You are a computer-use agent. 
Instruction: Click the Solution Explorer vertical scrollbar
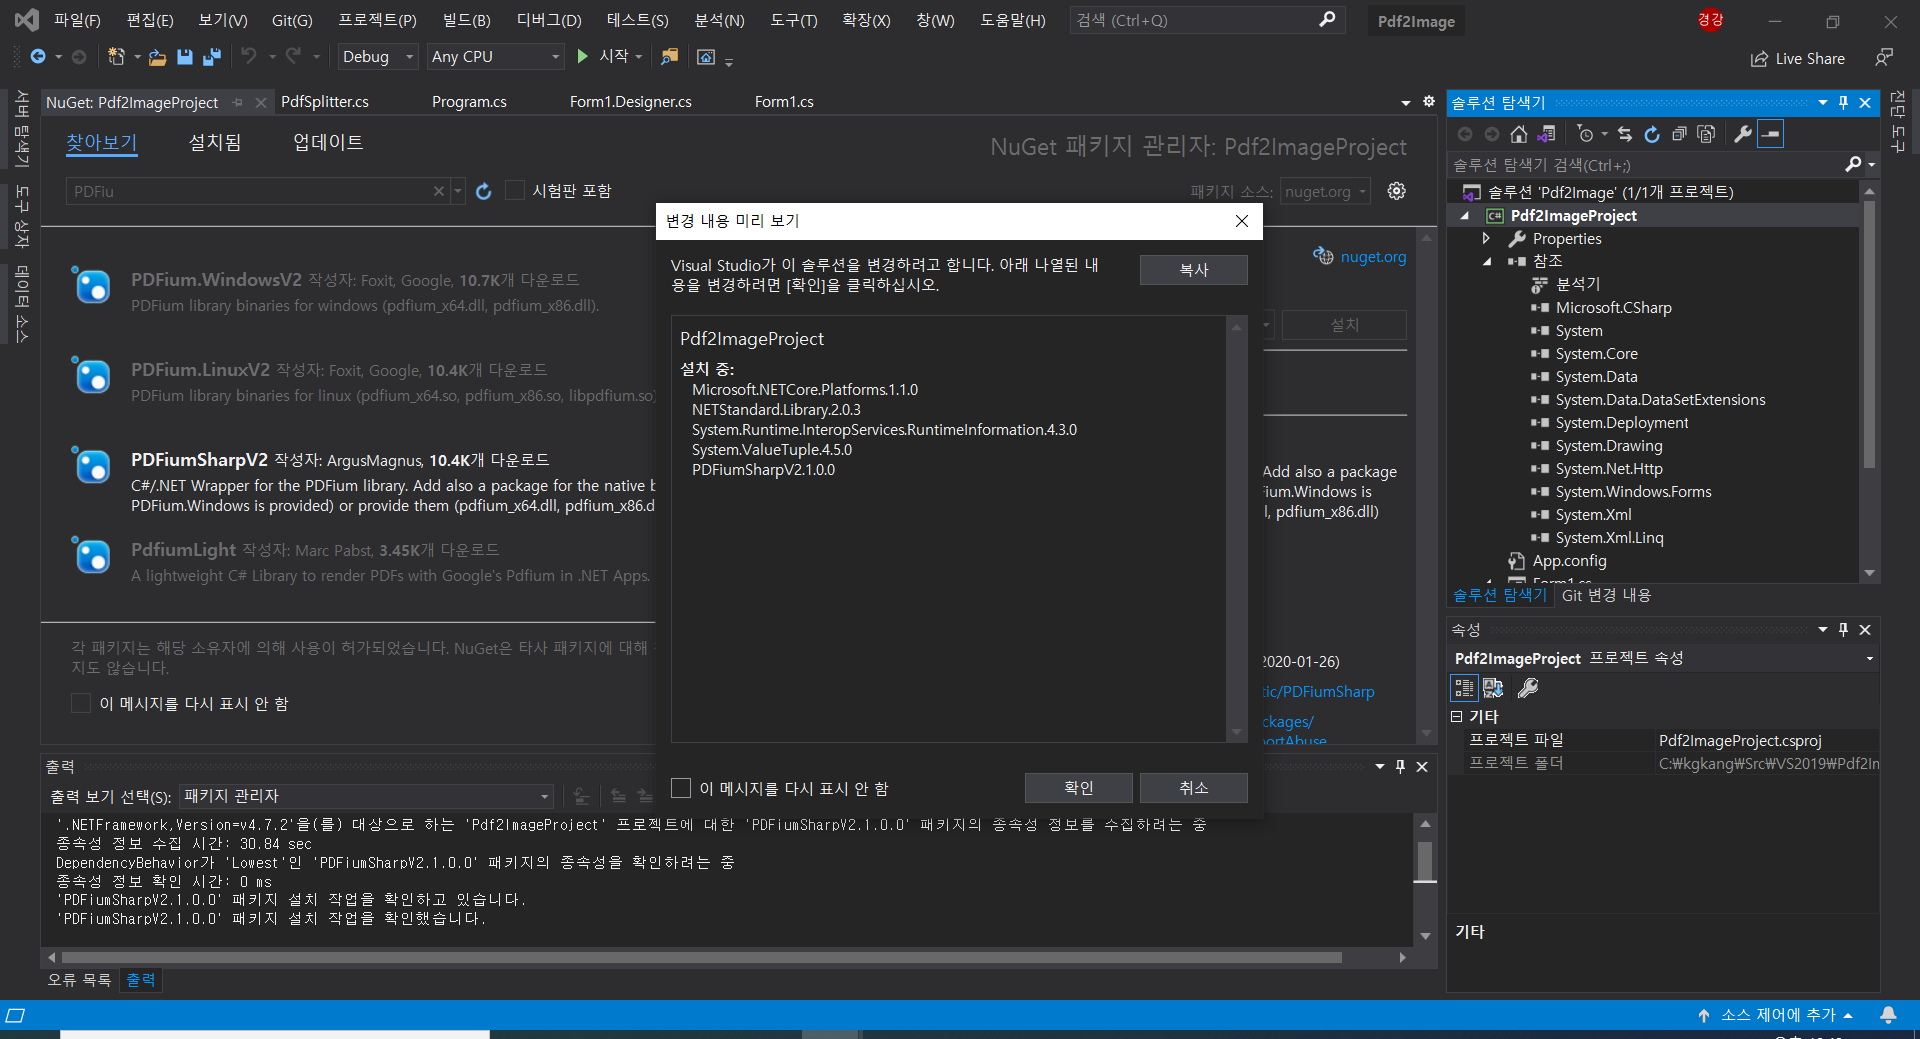click(x=1869, y=335)
